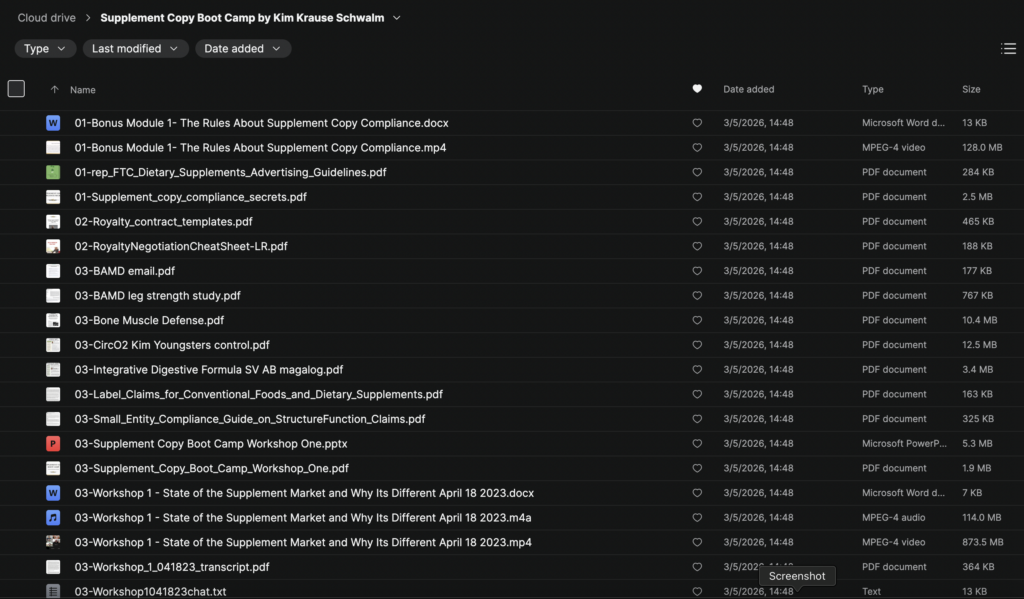1024x599 pixels.
Task: Click icon of 03-Label_Claims_for_Conventional_Foods pdf
Action: tap(53, 394)
